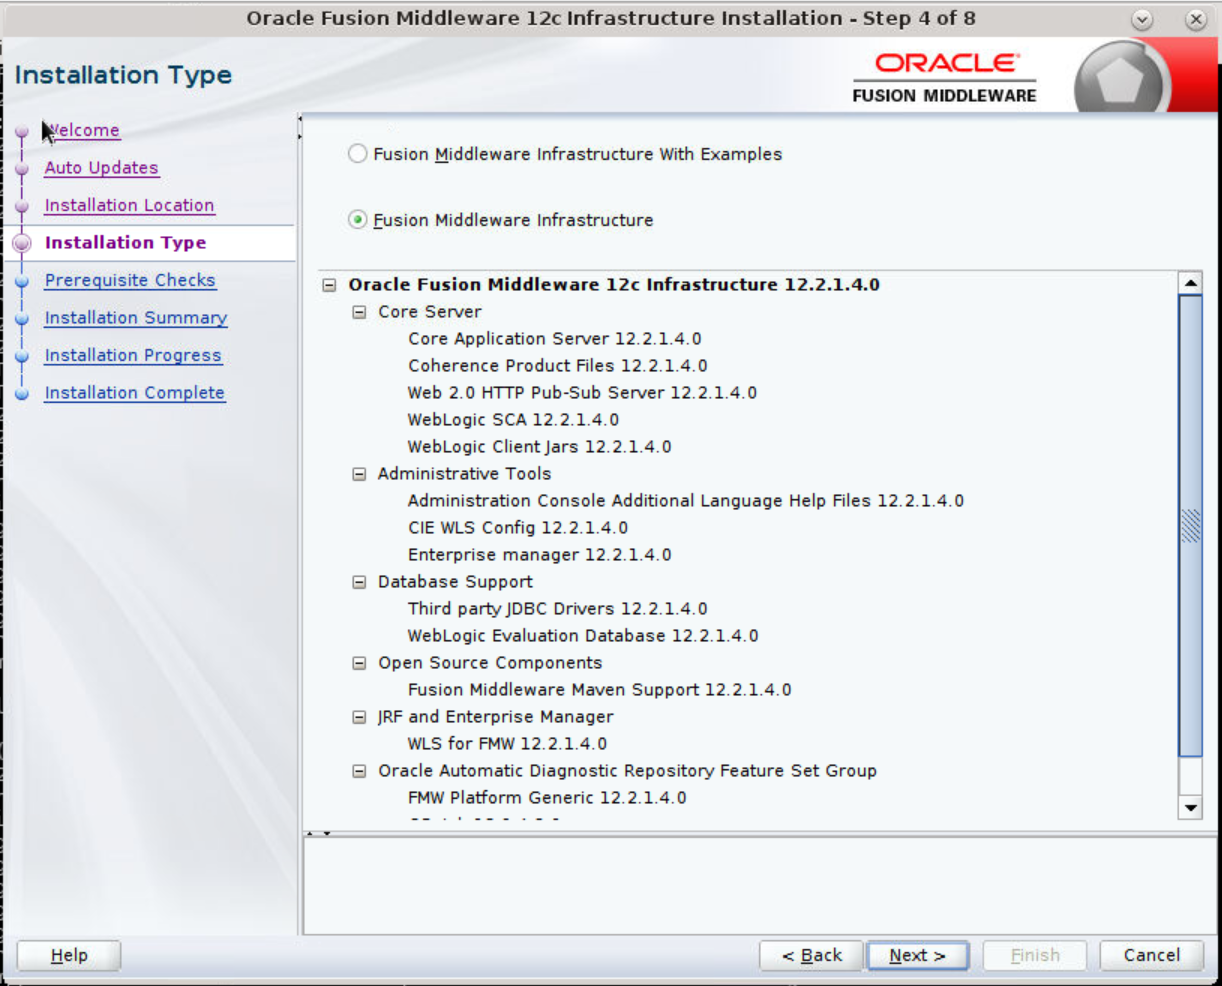Select CIE WLS Config 12.2.1.4.0 row

pos(518,528)
